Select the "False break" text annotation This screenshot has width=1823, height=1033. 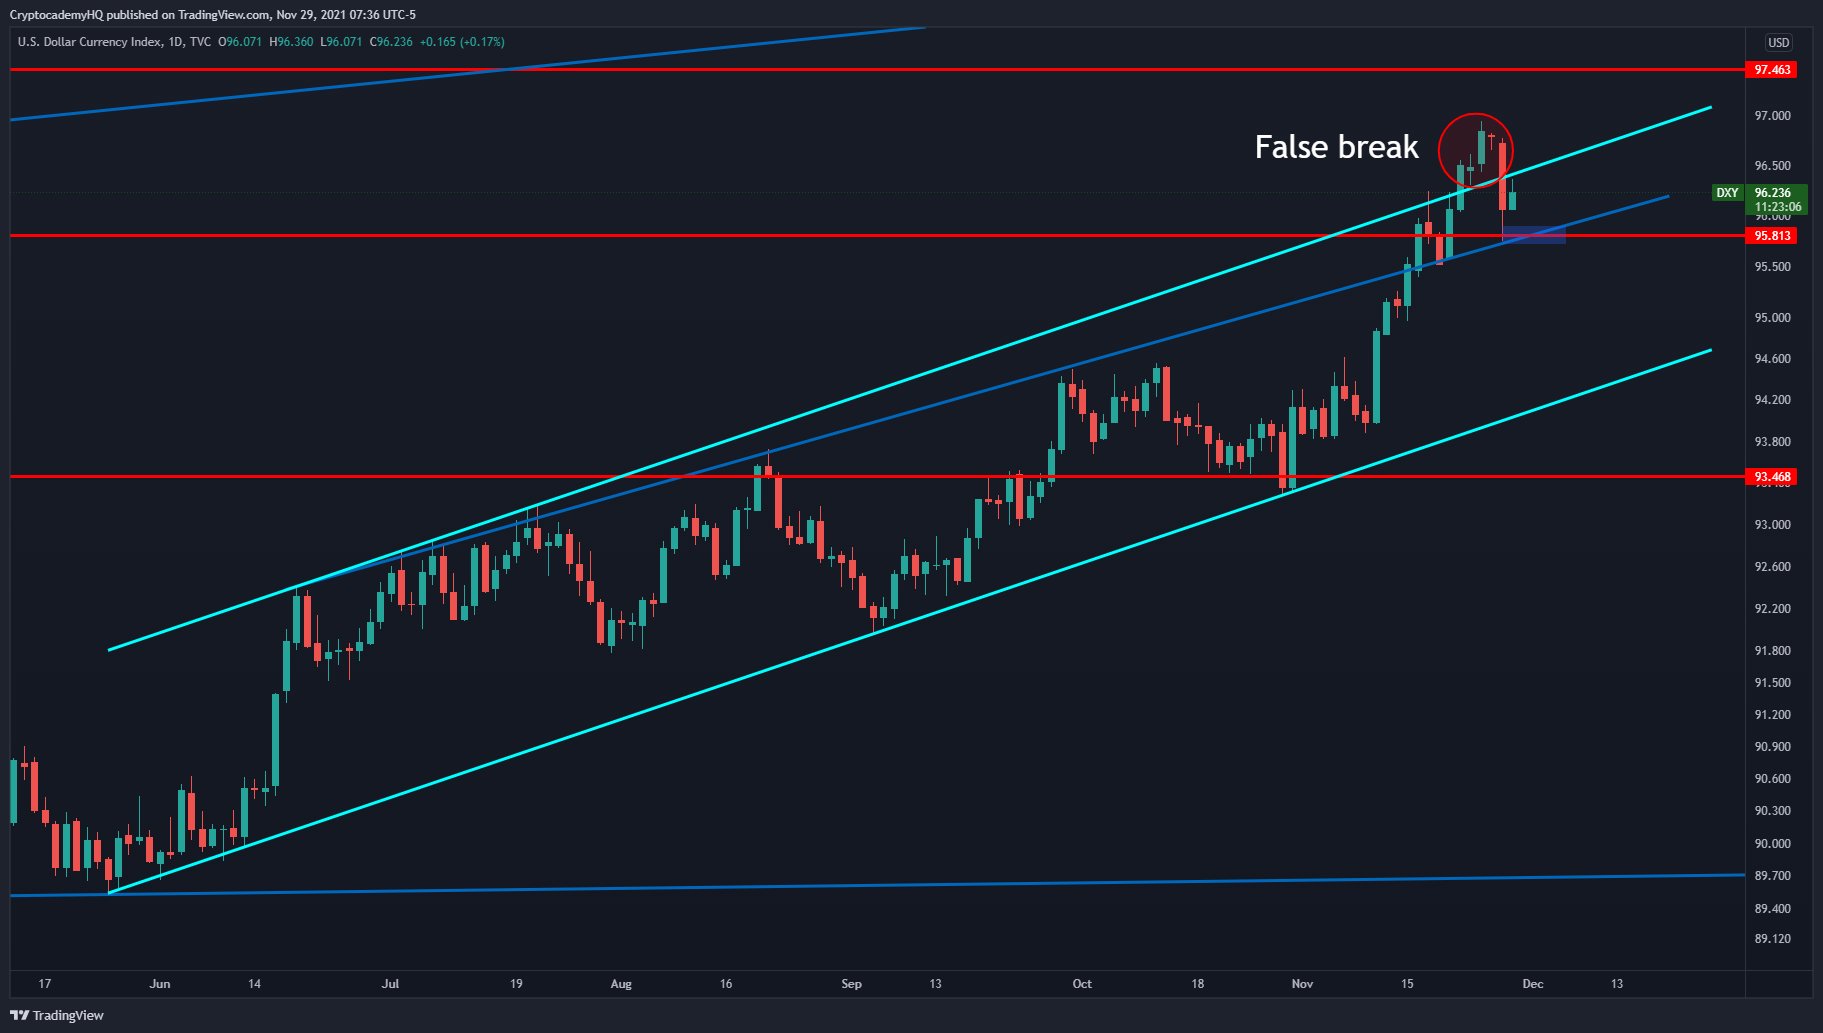click(x=1336, y=147)
